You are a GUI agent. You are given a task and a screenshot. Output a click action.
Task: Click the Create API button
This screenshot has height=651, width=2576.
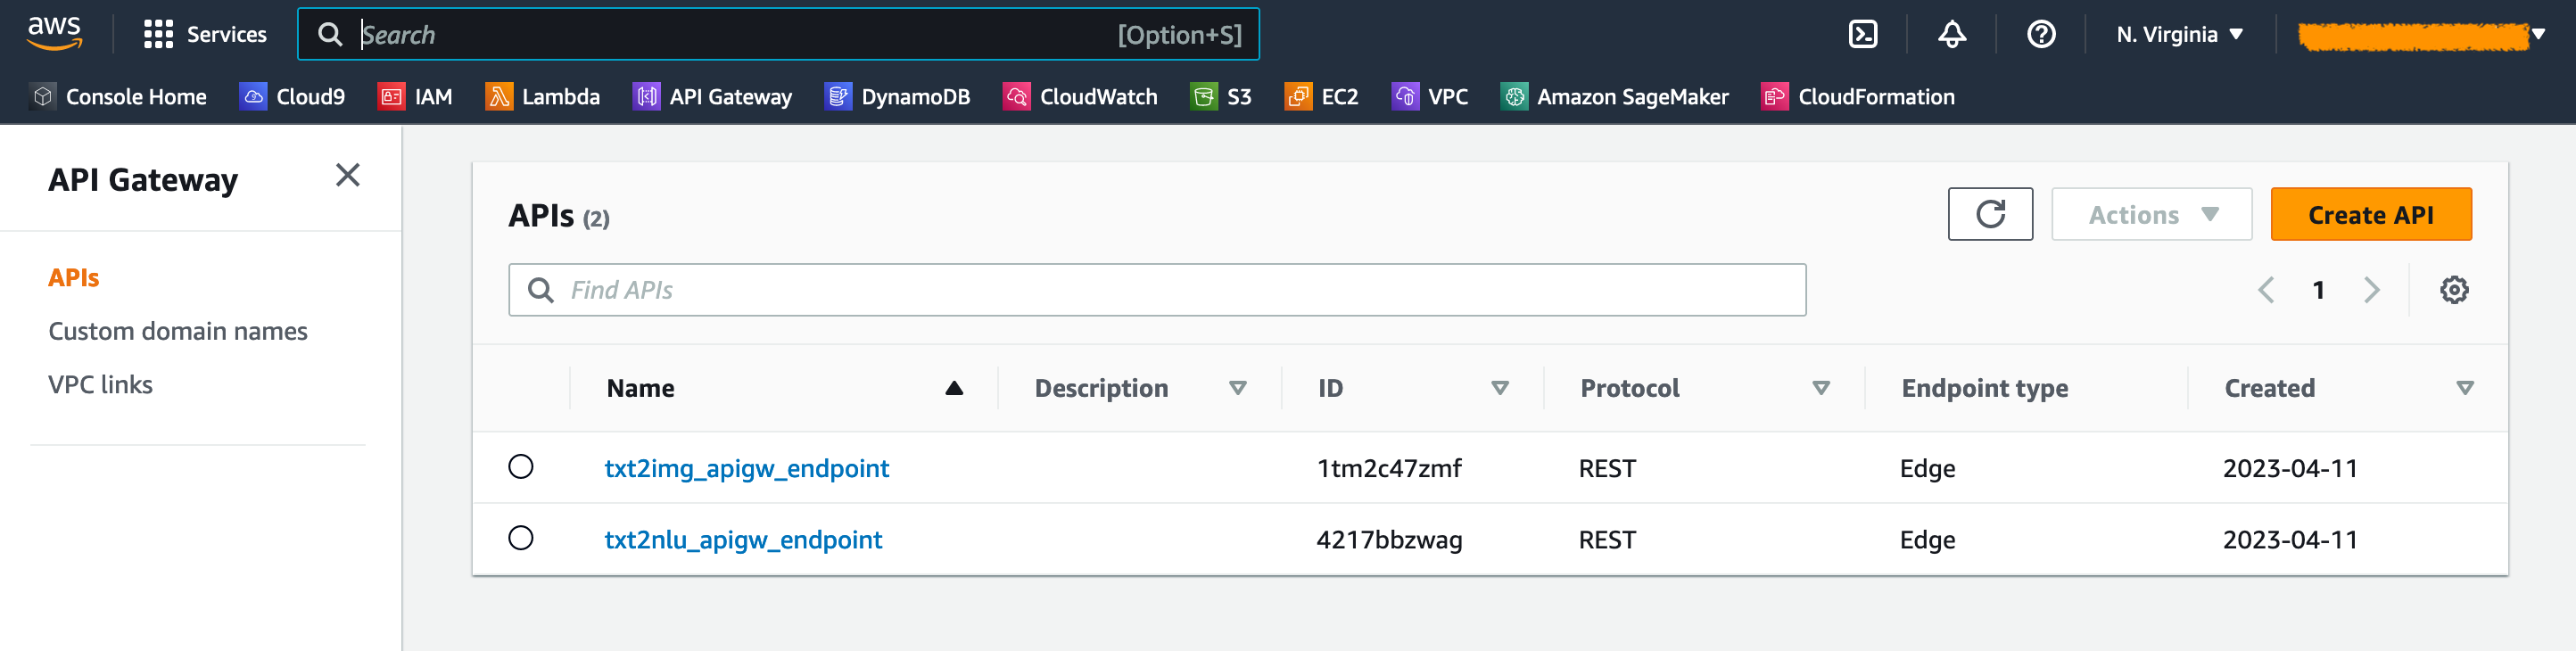[x=2370, y=214]
